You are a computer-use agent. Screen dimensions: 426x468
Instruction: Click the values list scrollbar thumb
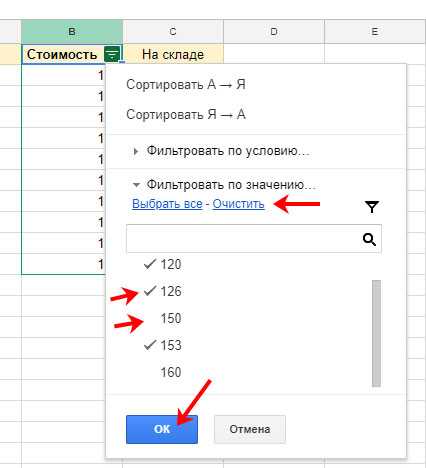(x=376, y=333)
